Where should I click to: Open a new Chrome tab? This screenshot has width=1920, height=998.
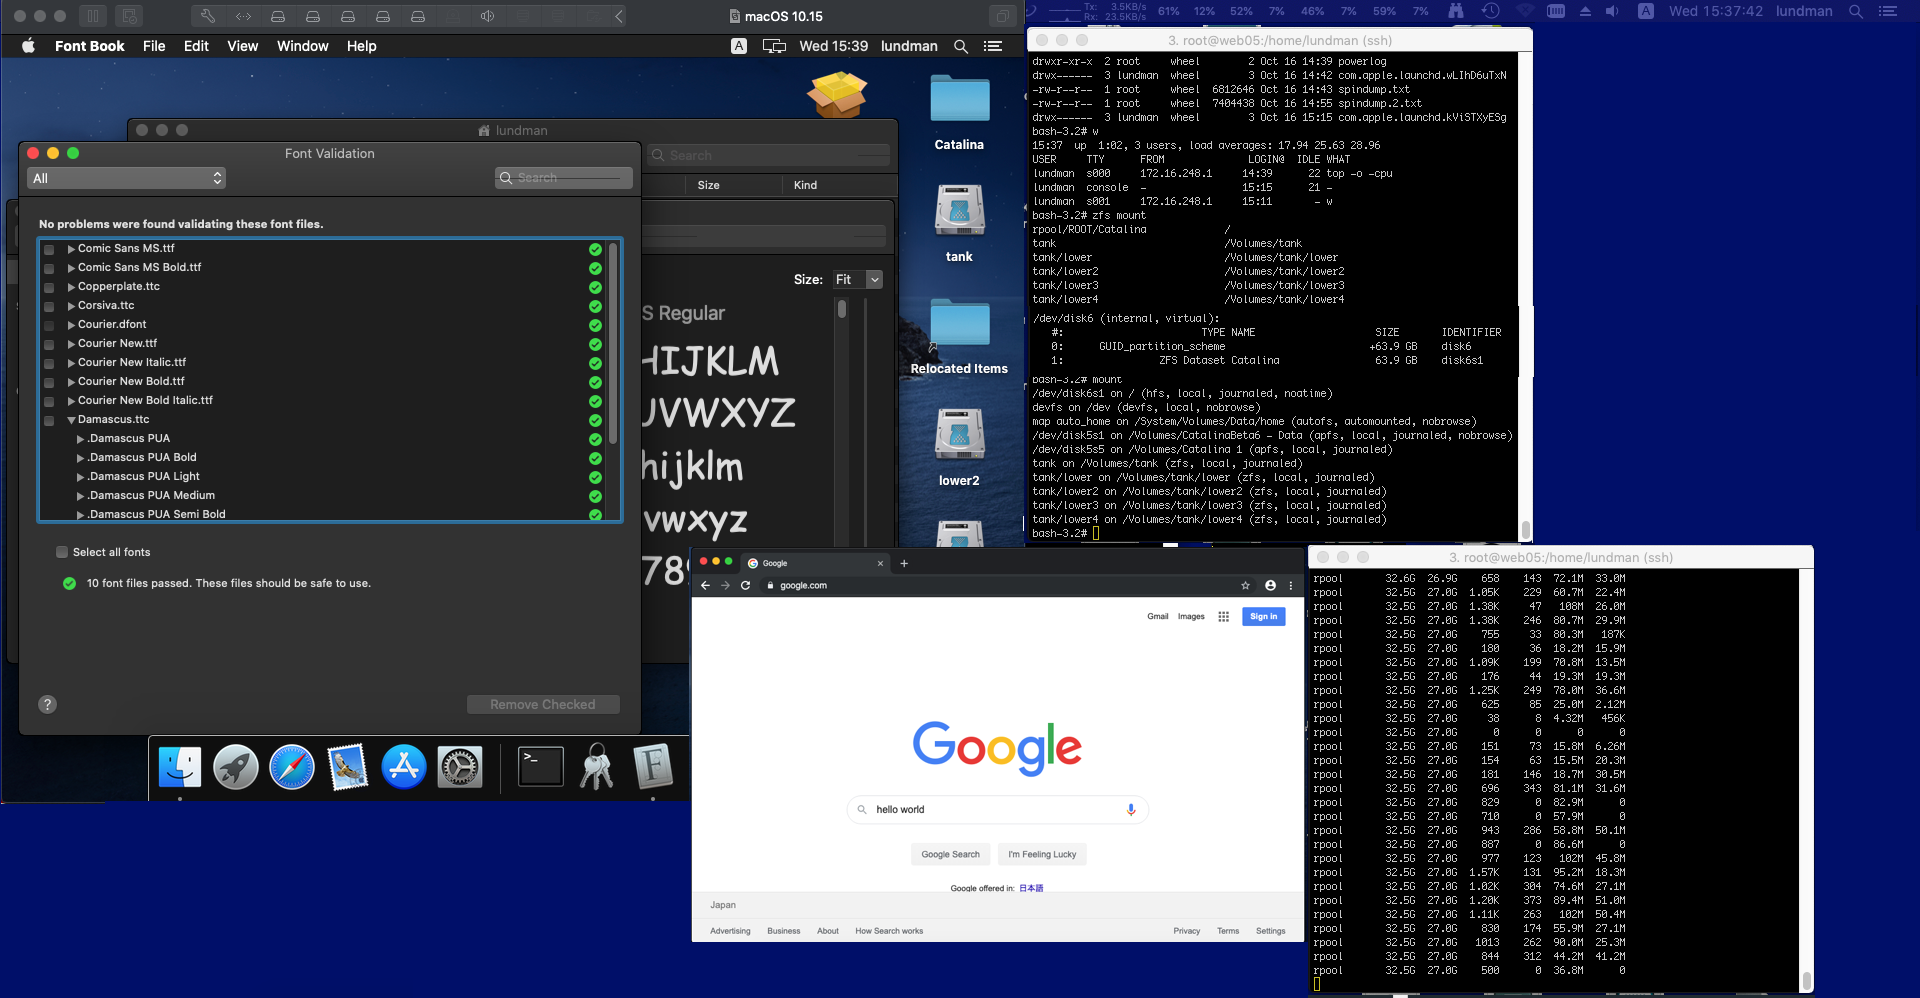(x=904, y=563)
